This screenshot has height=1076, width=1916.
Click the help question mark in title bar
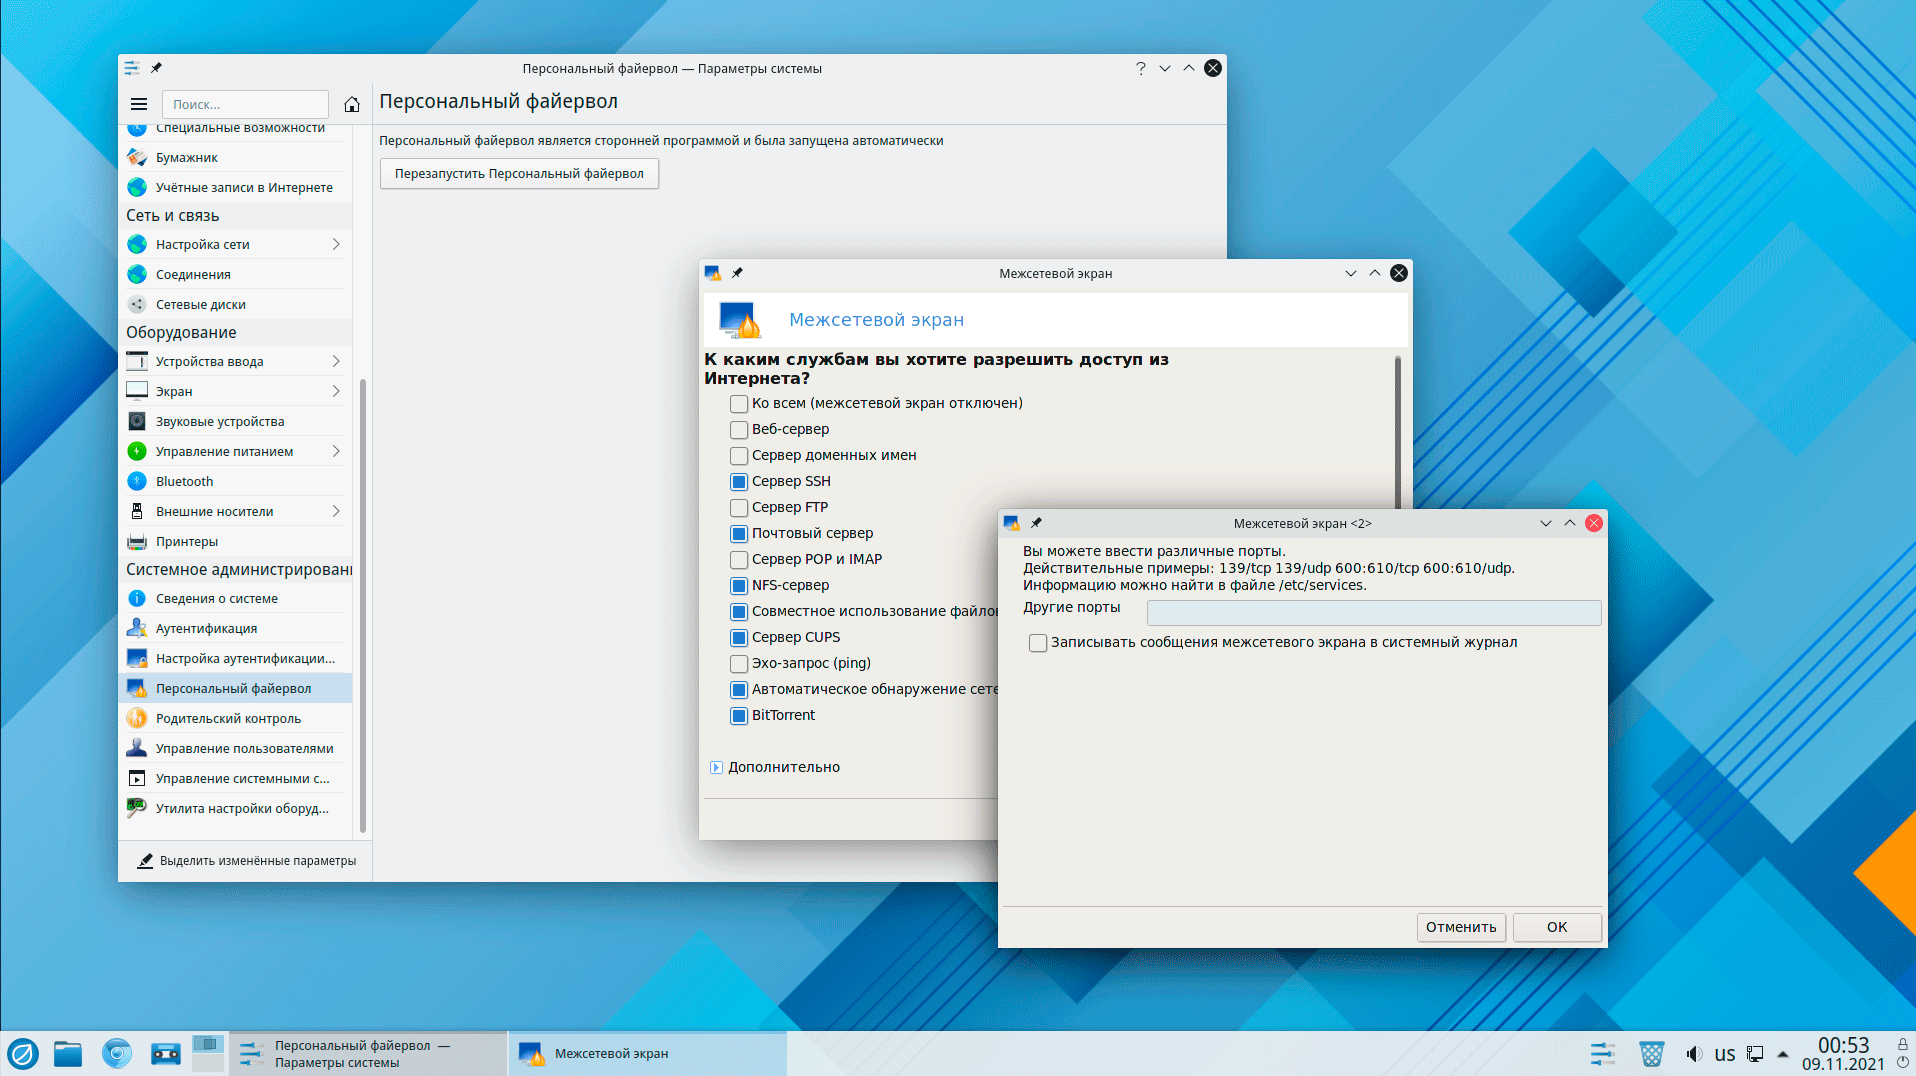[x=1140, y=68]
